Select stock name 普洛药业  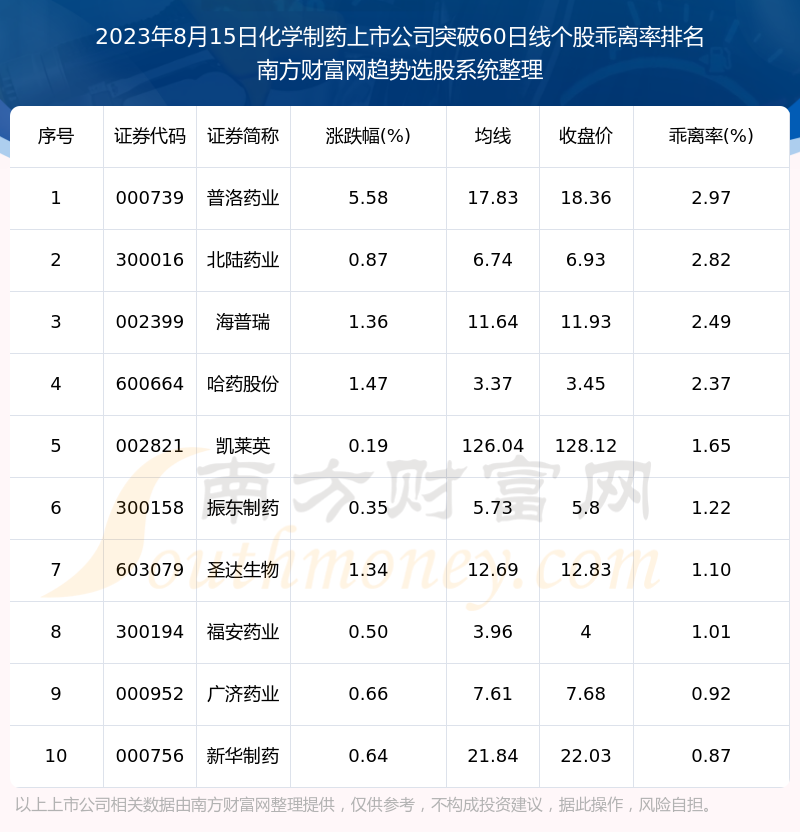point(243,198)
